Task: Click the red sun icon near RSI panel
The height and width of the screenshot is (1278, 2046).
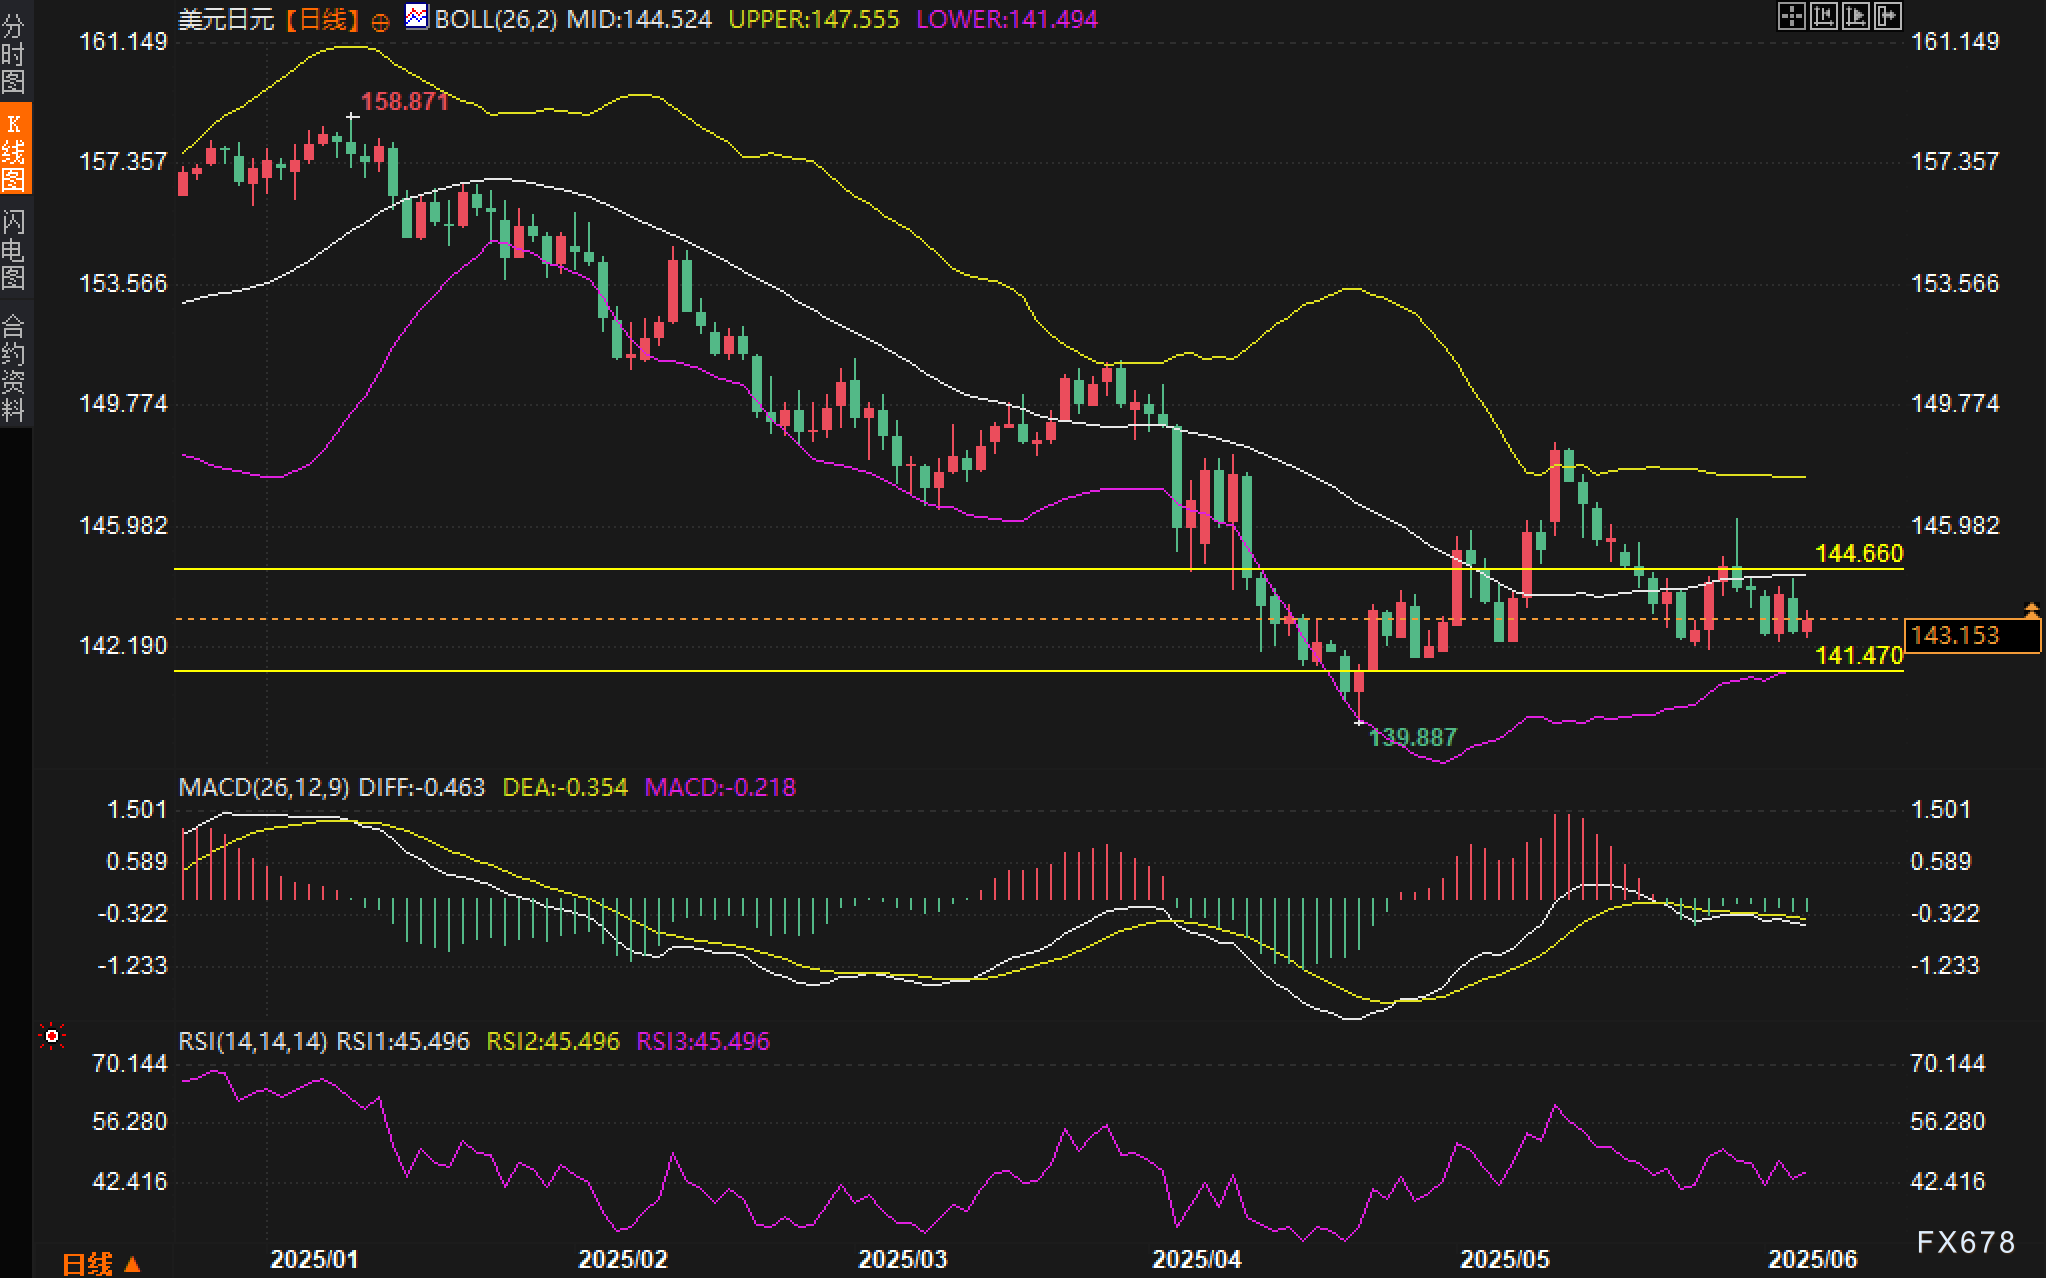Action: click(x=51, y=1037)
